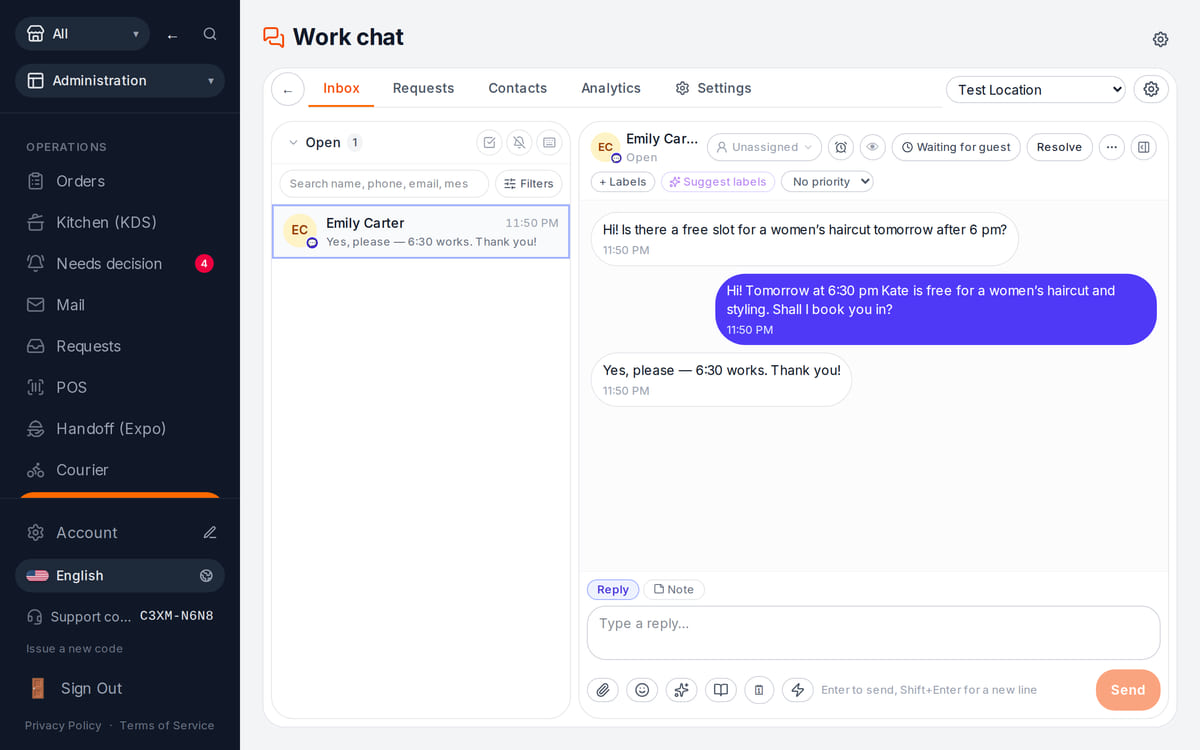The width and height of the screenshot is (1200, 750).
Task: Open Needs decision with 4 badge
Action: point(120,263)
